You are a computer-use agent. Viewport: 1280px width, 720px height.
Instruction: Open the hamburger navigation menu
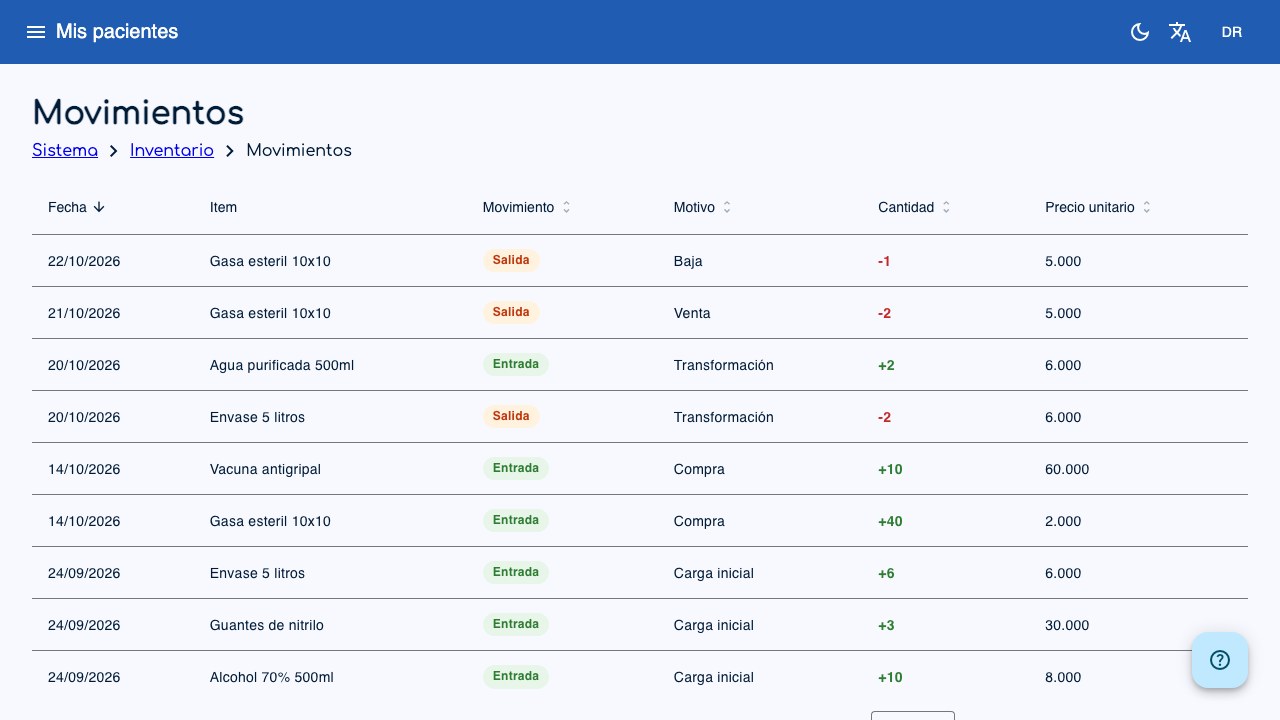tap(36, 32)
